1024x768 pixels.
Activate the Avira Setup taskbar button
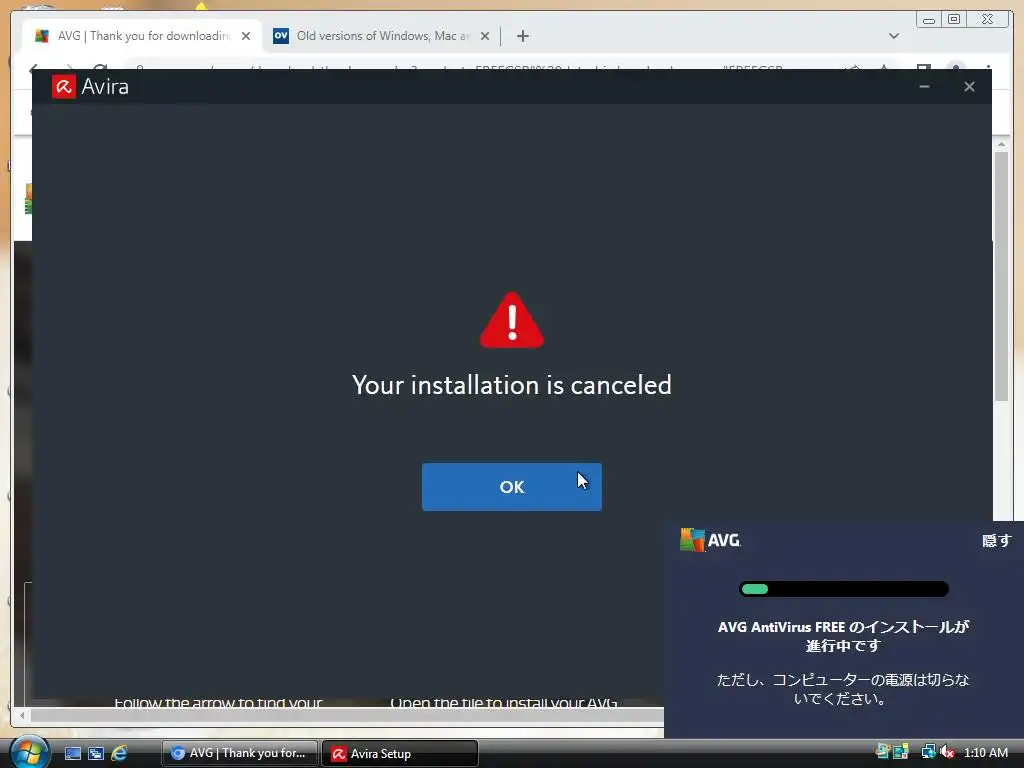(x=400, y=753)
